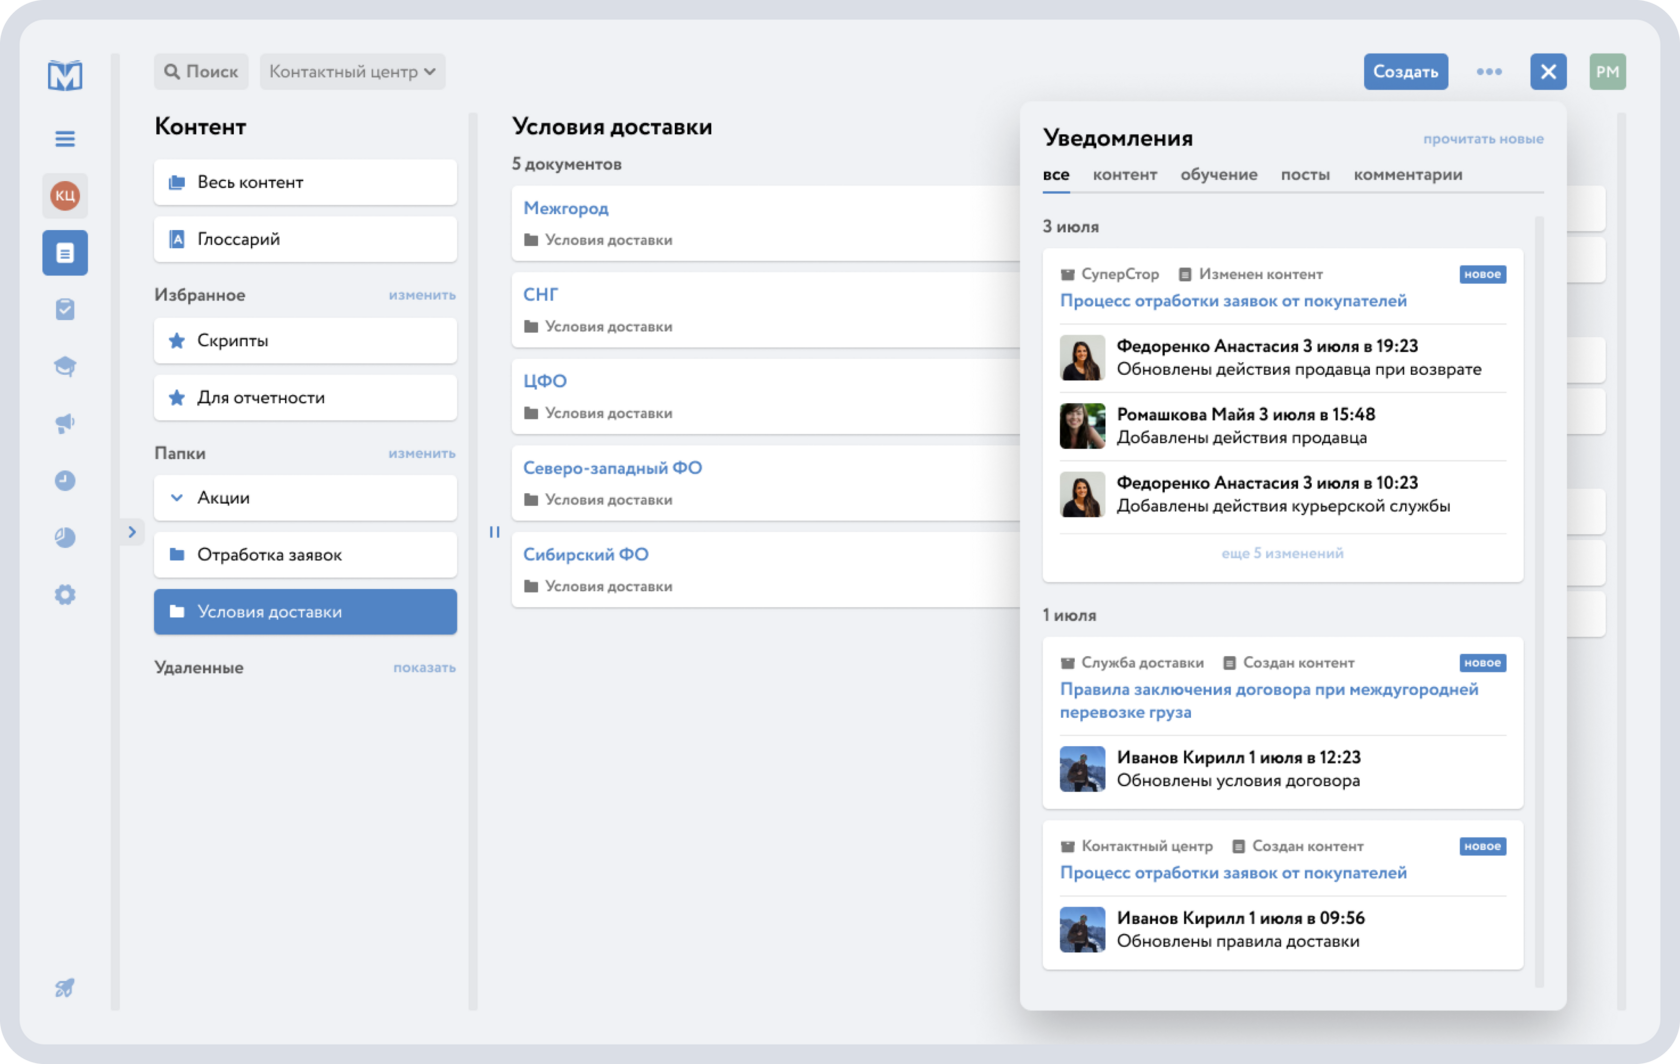Click новое badge on Служба доставки notification
Screen dimensions: 1680x1064
[1482, 663]
